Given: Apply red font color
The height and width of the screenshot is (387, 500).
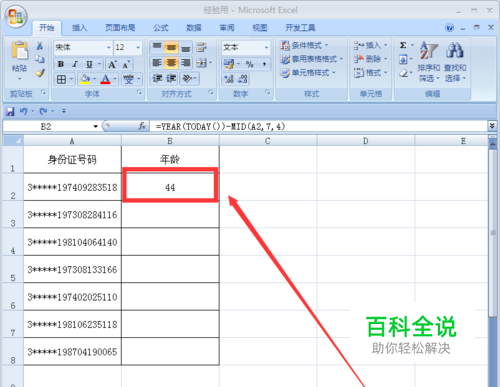Looking at the screenshot, I should pos(105,79).
